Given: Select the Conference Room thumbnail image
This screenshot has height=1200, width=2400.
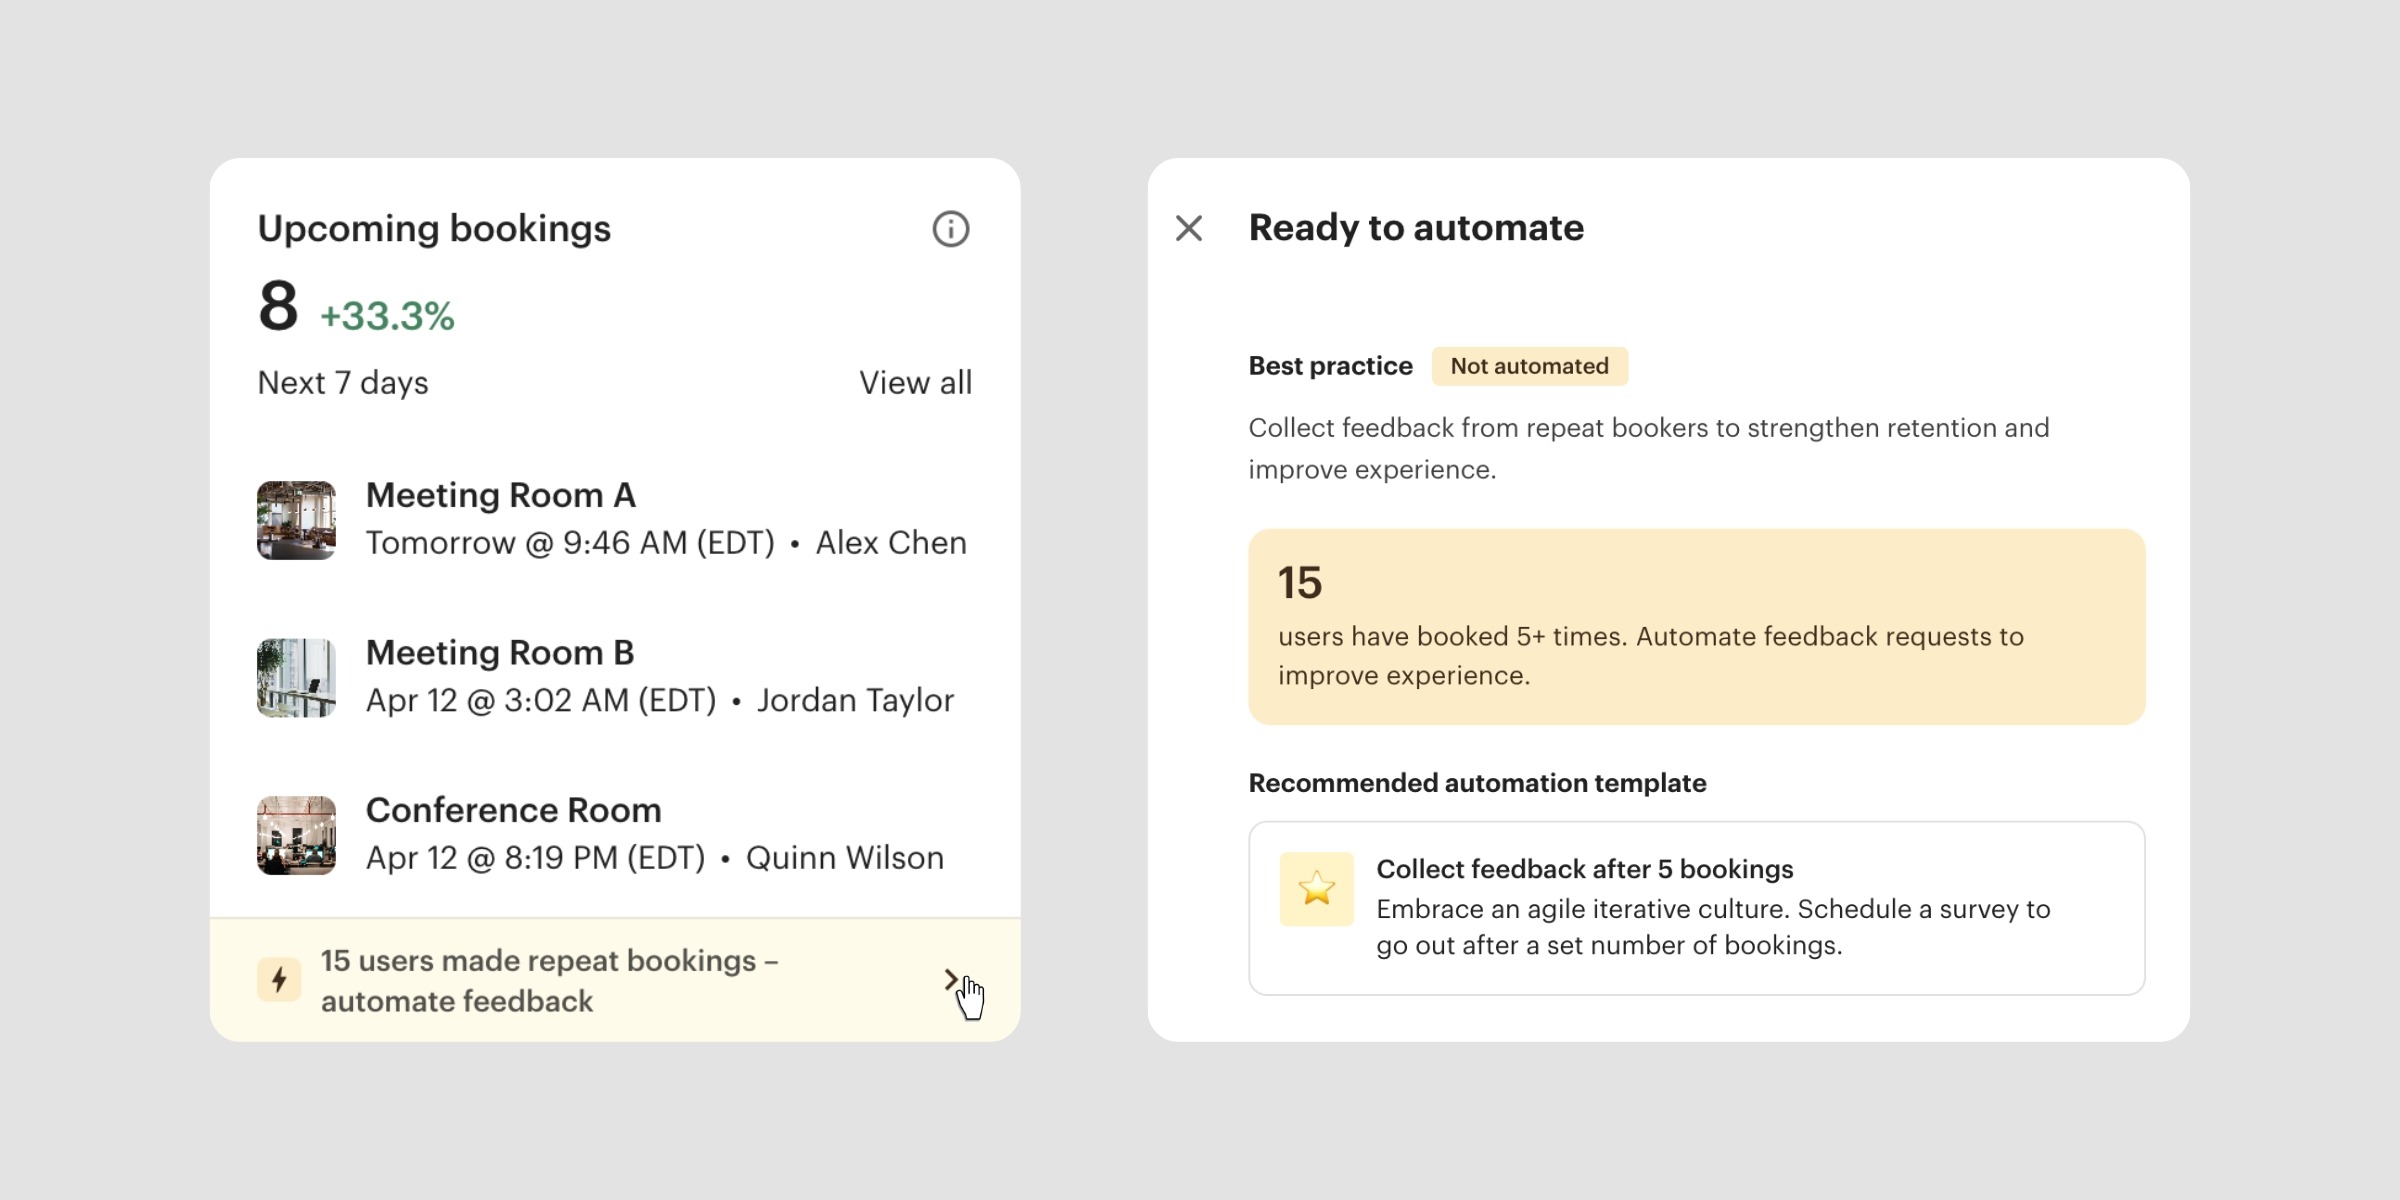Looking at the screenshot, I should (x=296, y=835).
